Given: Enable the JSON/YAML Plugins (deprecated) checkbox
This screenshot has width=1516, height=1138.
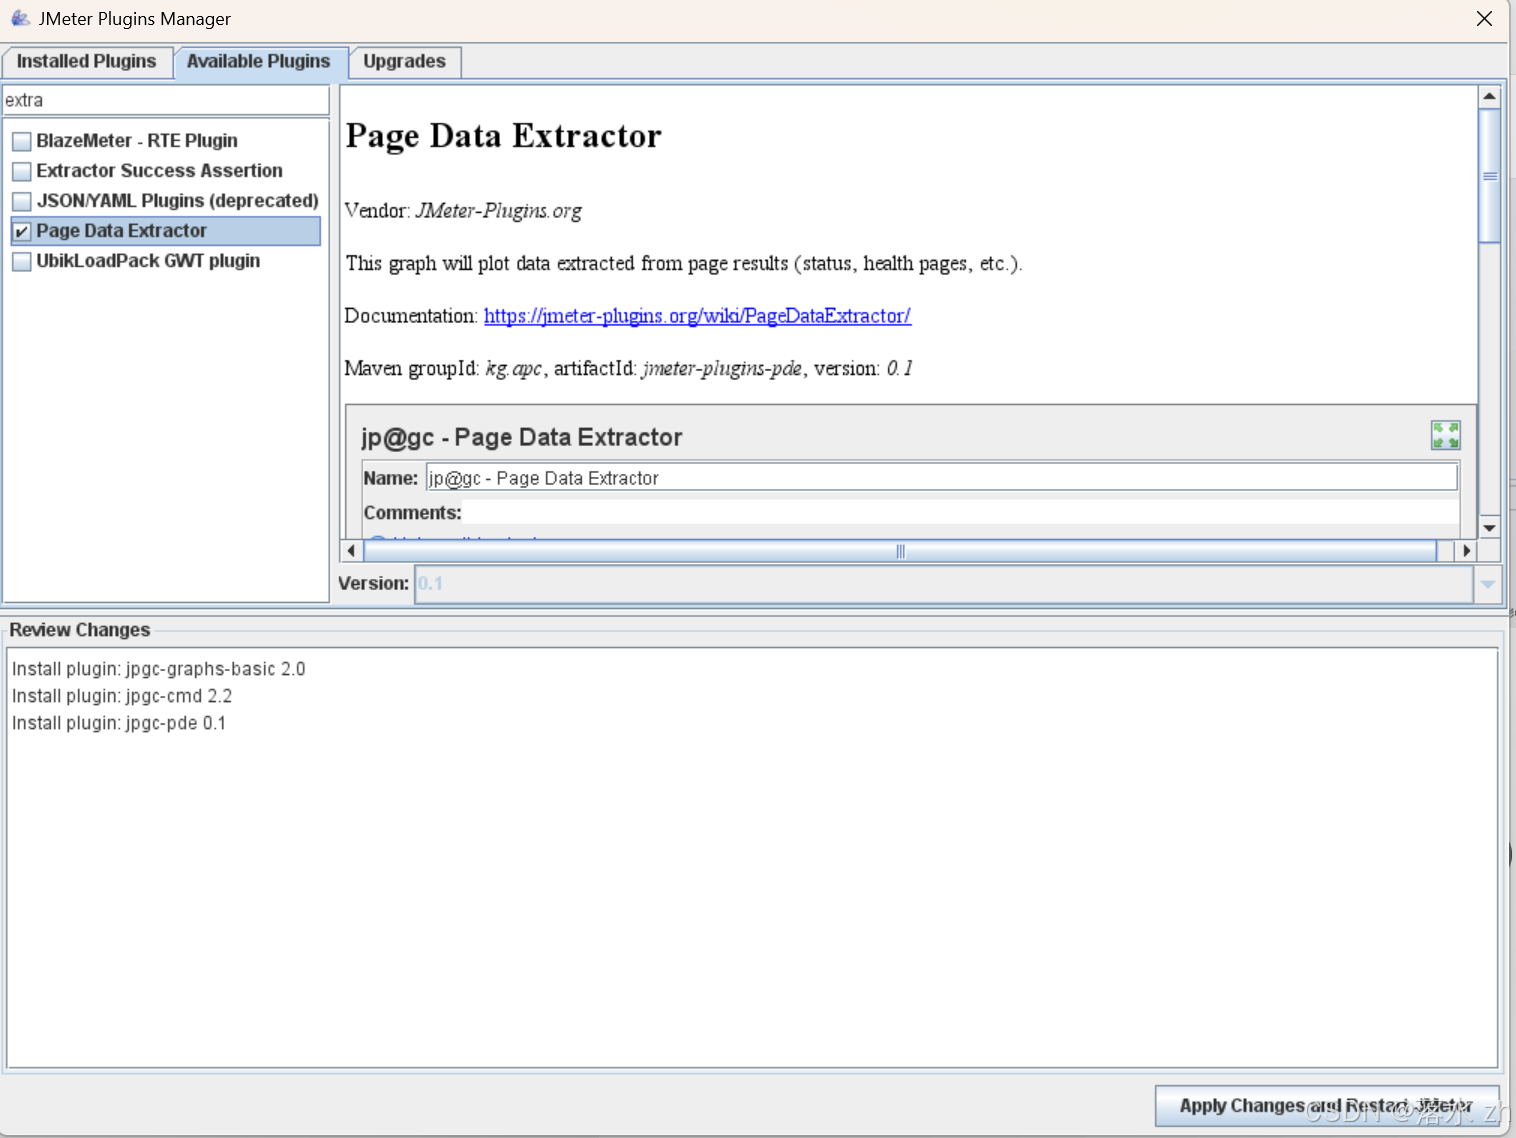Looking at the screenshot, I should click(21, 201).
